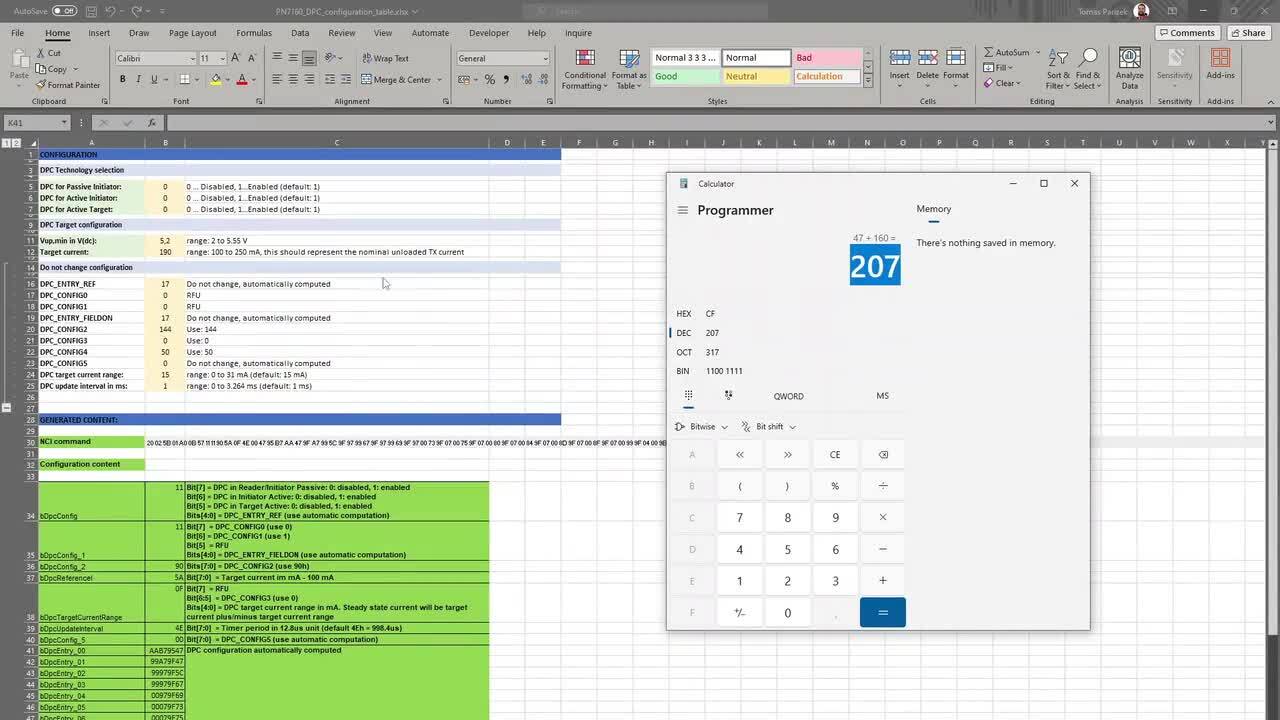Click the Analyze Data icon
Image resolution: width=1280 pixels, height=720 pixels.
pyautogui.click(x=1129, y=68)
